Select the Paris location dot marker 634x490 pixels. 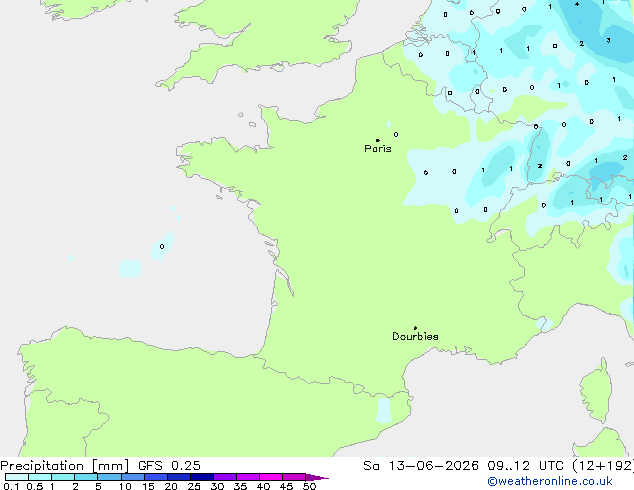pos(378,140)
